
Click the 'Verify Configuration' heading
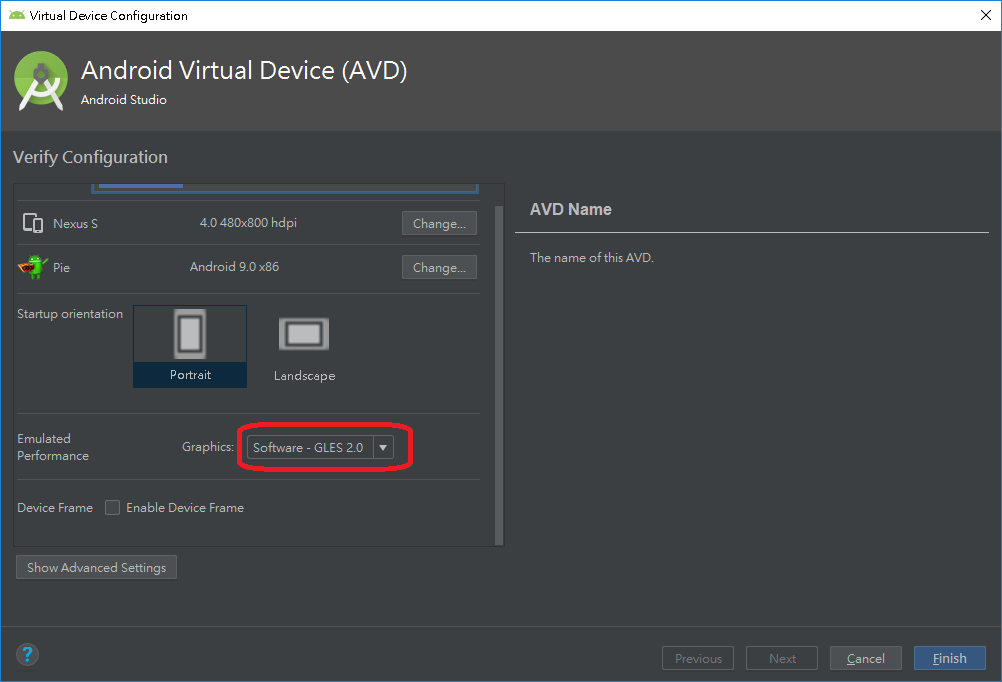pos(90,157)
